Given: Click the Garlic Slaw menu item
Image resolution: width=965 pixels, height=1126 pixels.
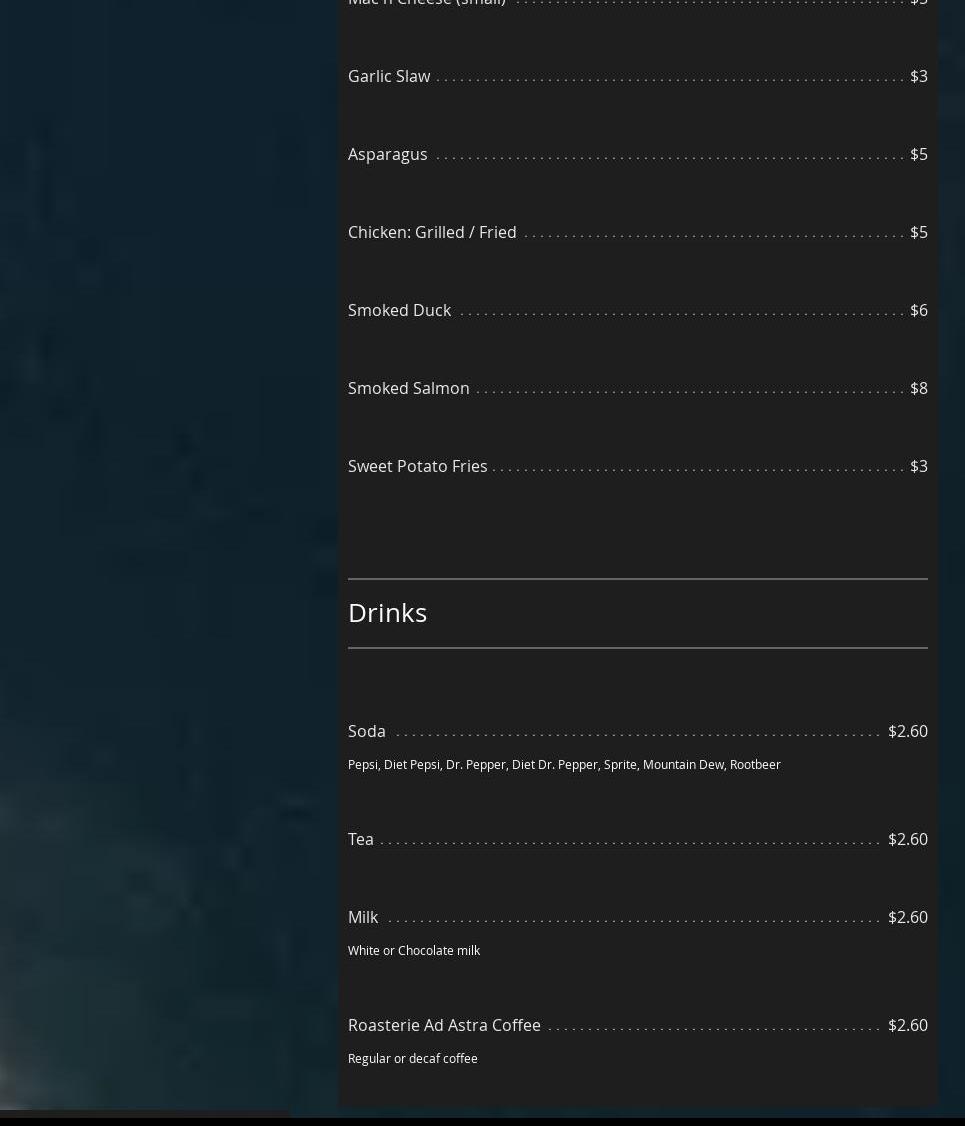Looking at the screenshot, I should 389,76.
